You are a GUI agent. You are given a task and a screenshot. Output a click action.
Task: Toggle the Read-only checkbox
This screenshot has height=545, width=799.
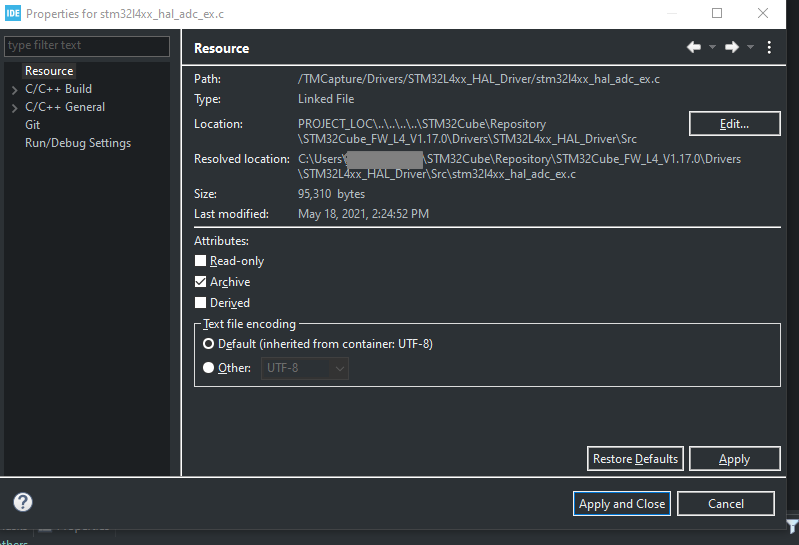[200, 261]
